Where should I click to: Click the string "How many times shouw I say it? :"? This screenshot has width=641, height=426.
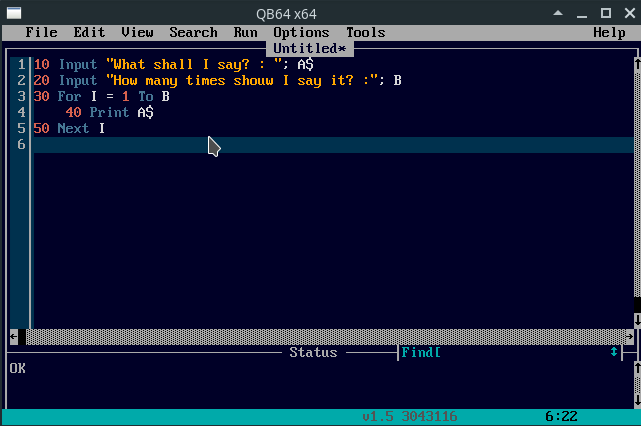(x=242, y=80)
